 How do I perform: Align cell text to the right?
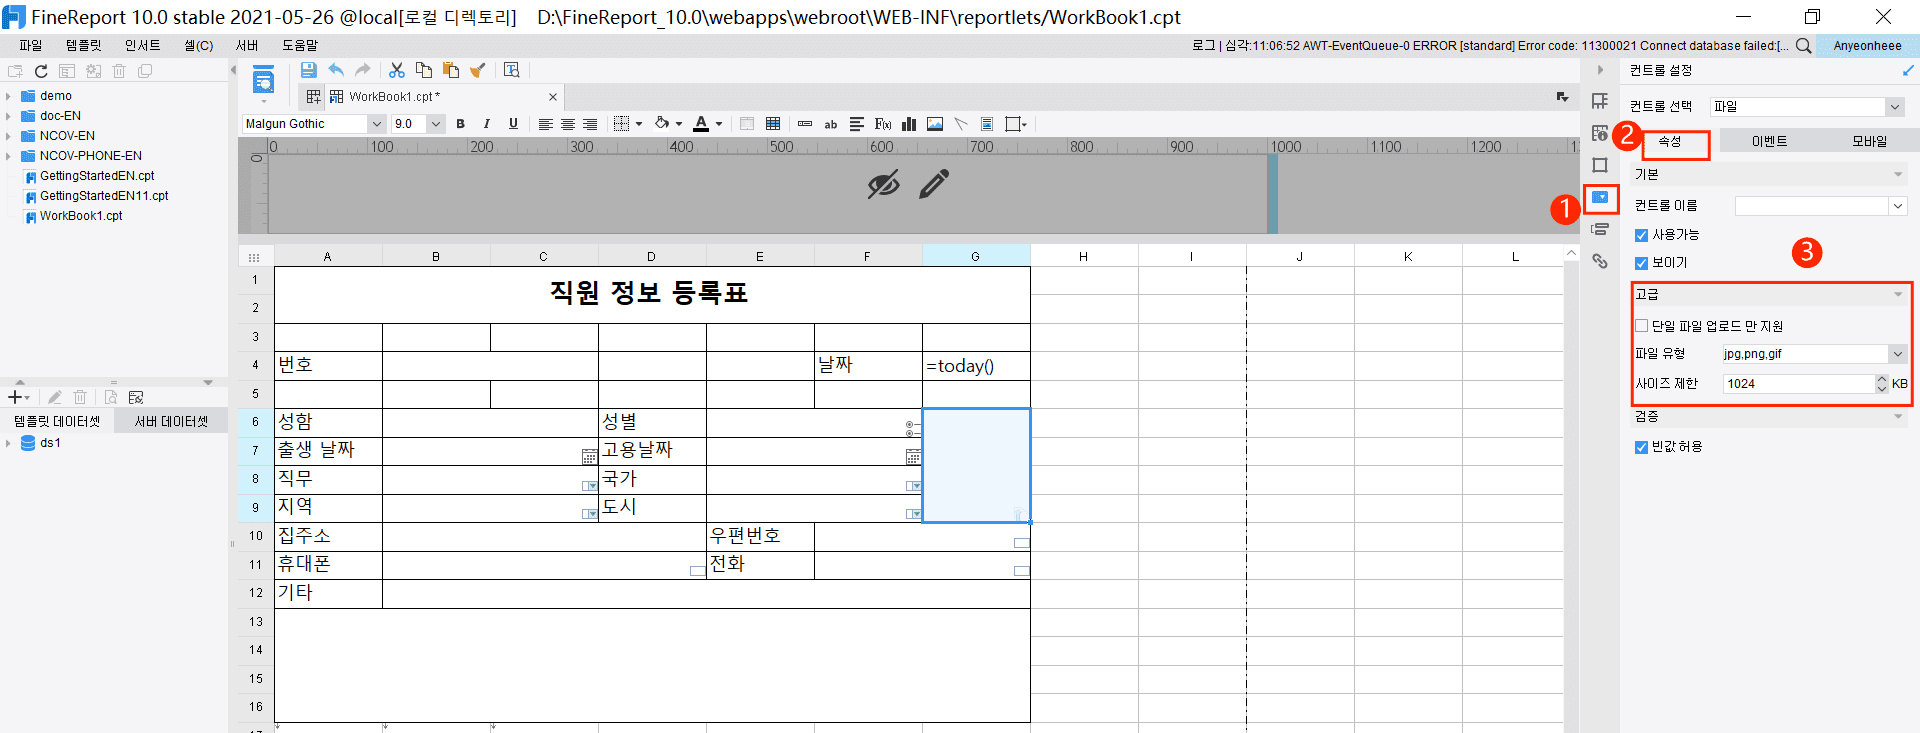tap(590, 124)
